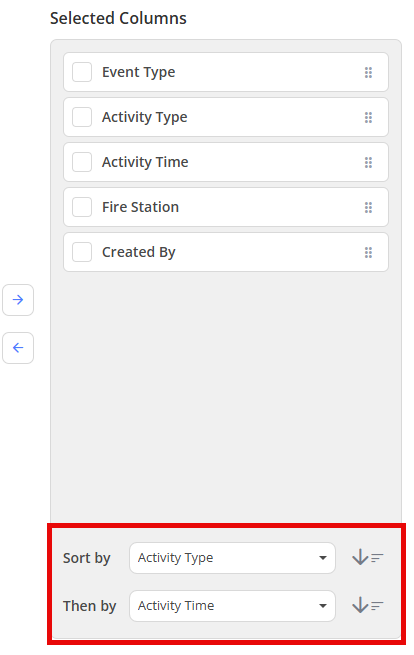Screen dimensions: 414x655
Task: Click the Fire Station drag handle
Action: [x=368, y=208]
